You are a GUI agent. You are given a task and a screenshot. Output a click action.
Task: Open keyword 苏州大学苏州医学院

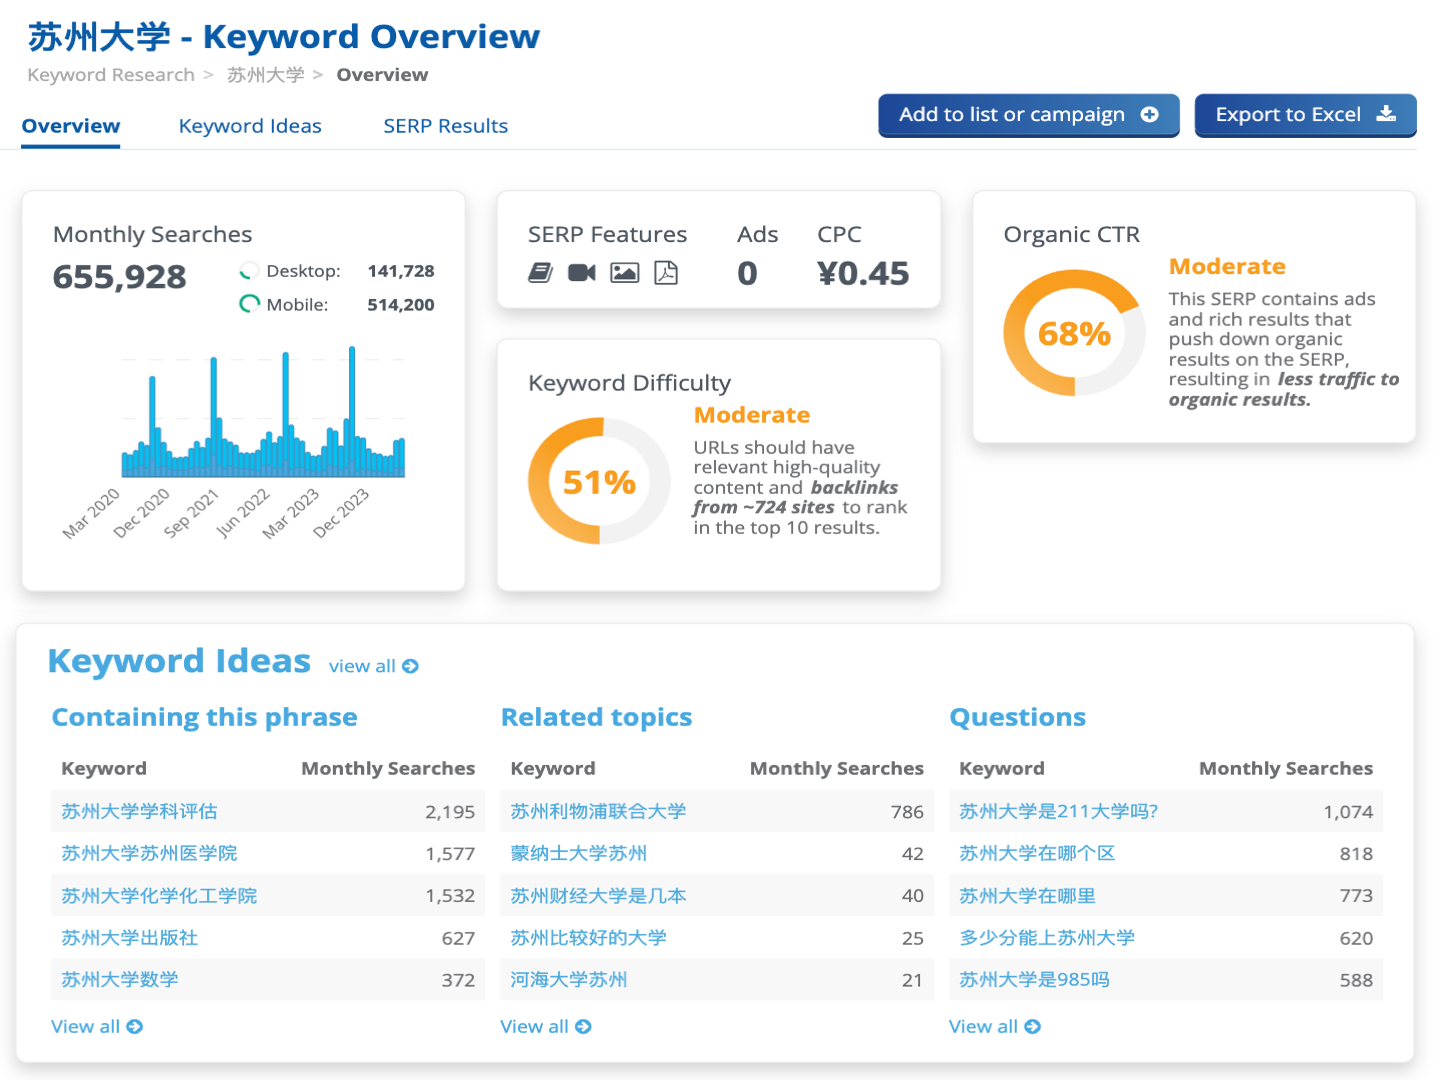click(x=149, y=854)
